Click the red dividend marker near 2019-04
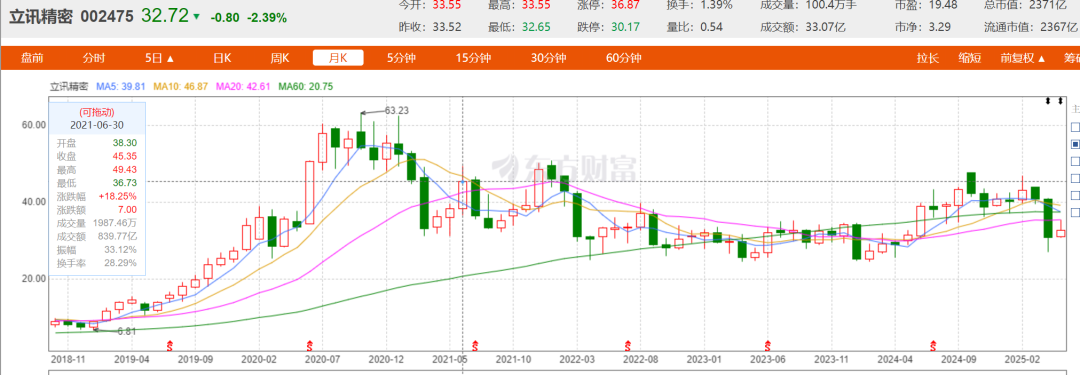1080x375 pixels. pos(169,344)
